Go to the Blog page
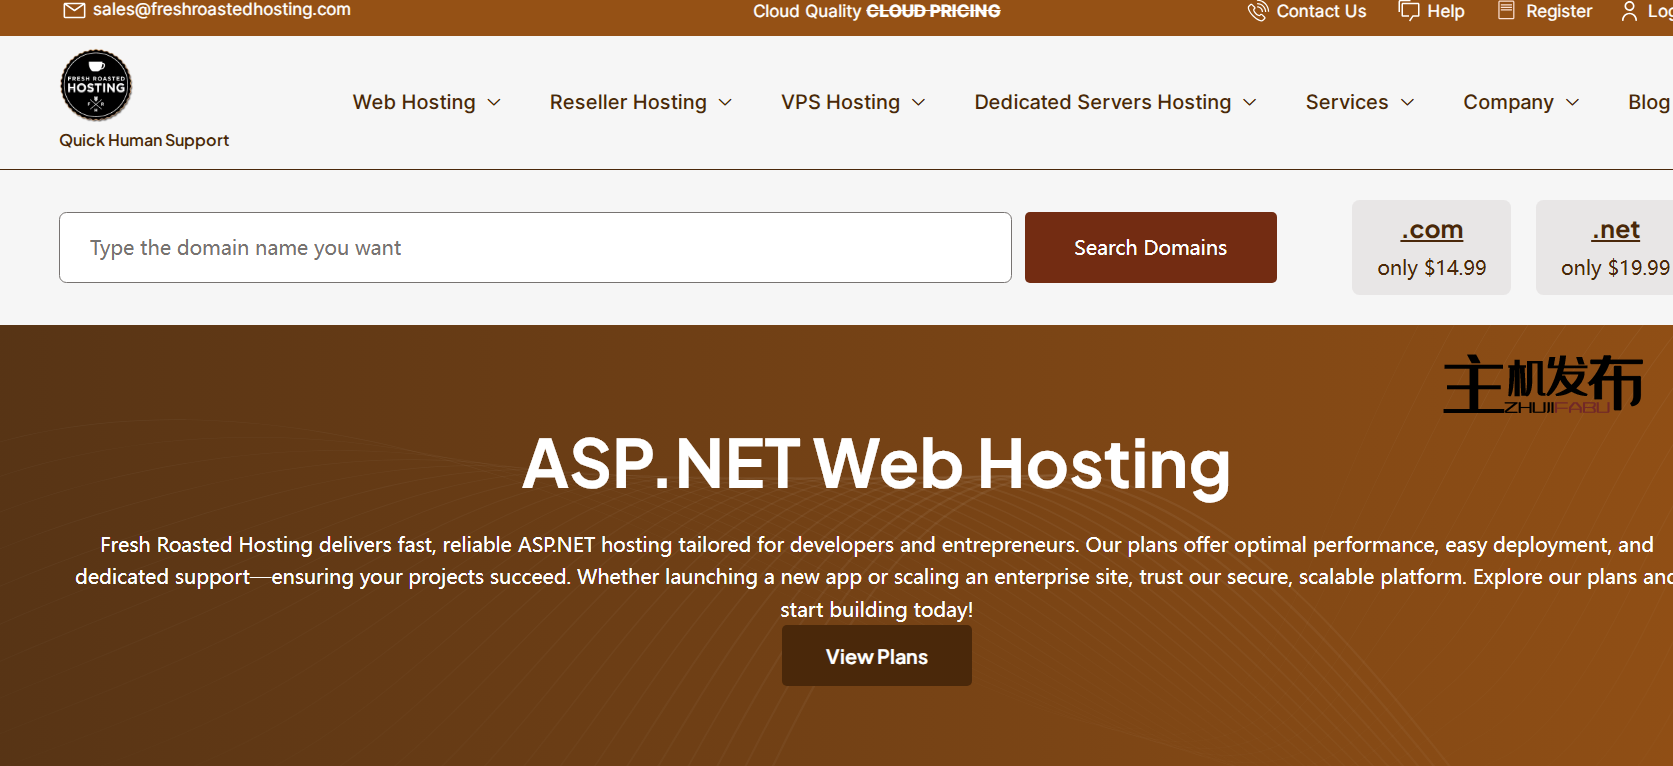The height and width of the screenshot is (766, 1673). [x=1648, y=103]
